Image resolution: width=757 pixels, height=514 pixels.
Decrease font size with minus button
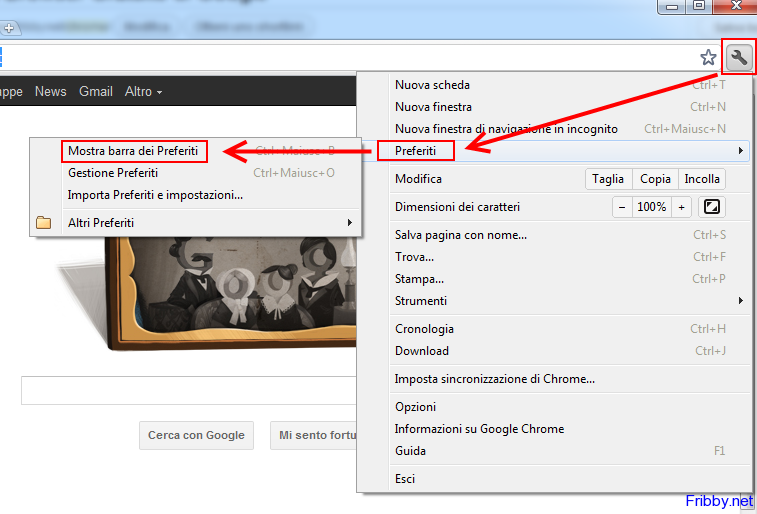pos(622,207)
